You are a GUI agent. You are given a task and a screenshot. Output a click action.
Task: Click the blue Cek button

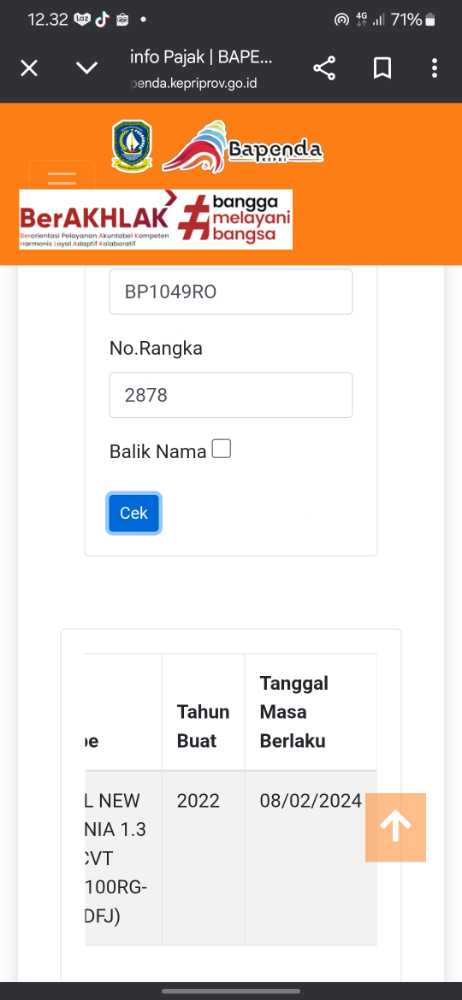click(x=133, y=513)
